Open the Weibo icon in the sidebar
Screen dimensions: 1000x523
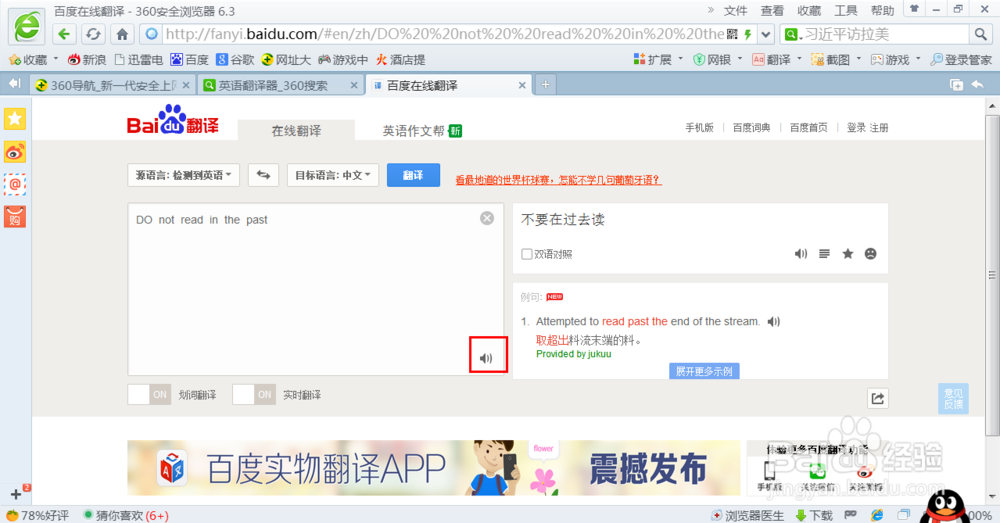tap(15, 152)
